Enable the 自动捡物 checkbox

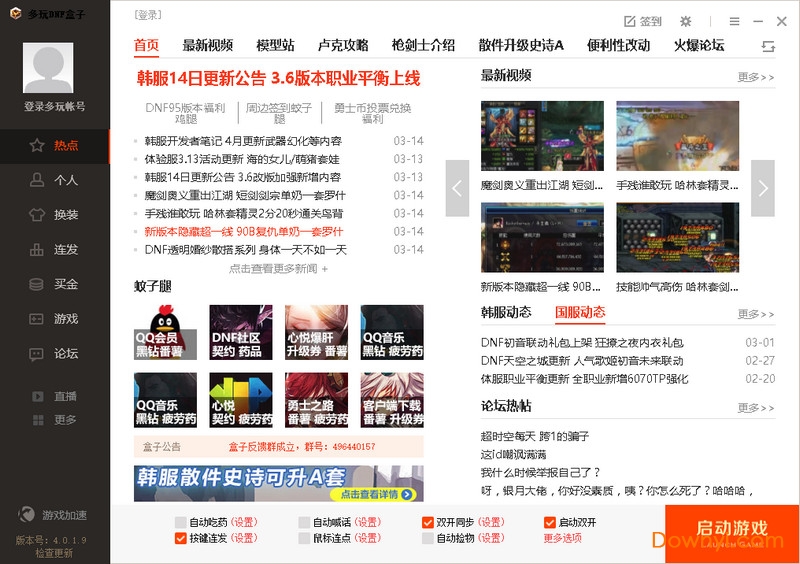tap(428, 538)
